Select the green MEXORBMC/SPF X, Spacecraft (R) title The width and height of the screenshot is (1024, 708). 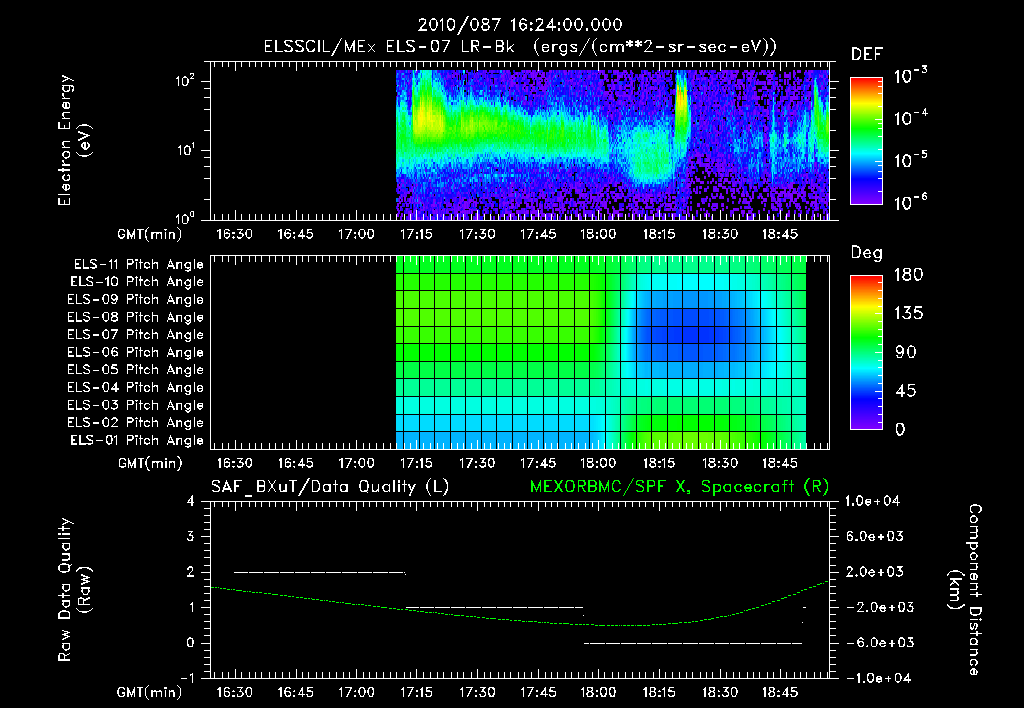pyautogui.click(x=679, y=487)
